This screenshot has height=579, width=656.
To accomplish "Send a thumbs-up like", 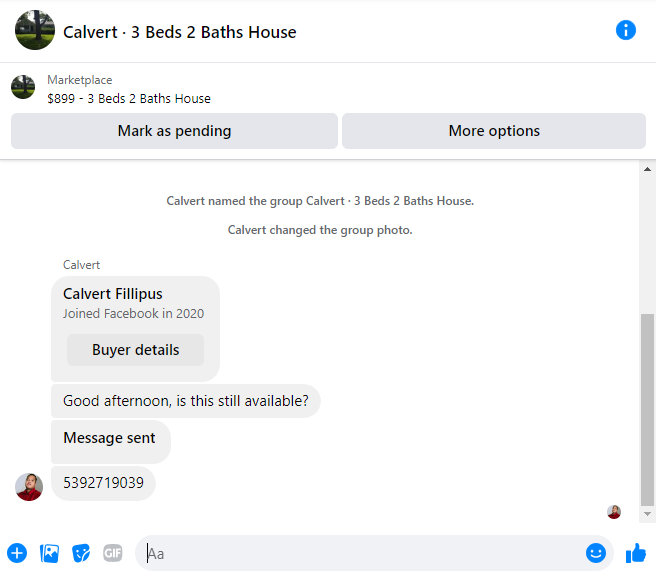I will point(636,553).
